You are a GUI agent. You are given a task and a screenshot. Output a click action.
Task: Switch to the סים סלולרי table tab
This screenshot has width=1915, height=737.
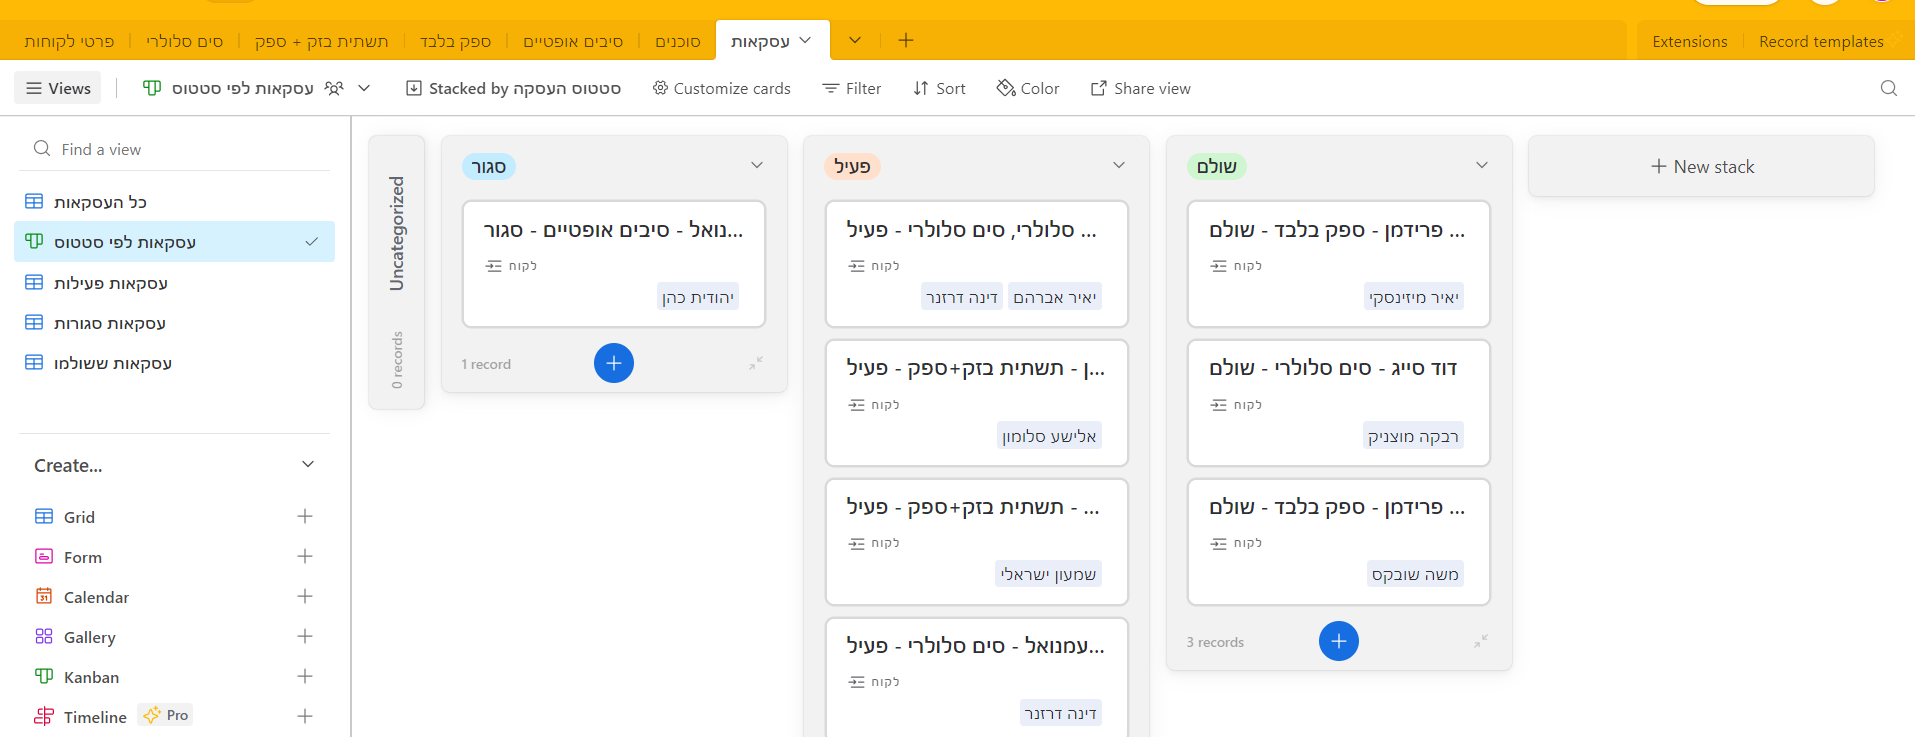click(185, 41)
